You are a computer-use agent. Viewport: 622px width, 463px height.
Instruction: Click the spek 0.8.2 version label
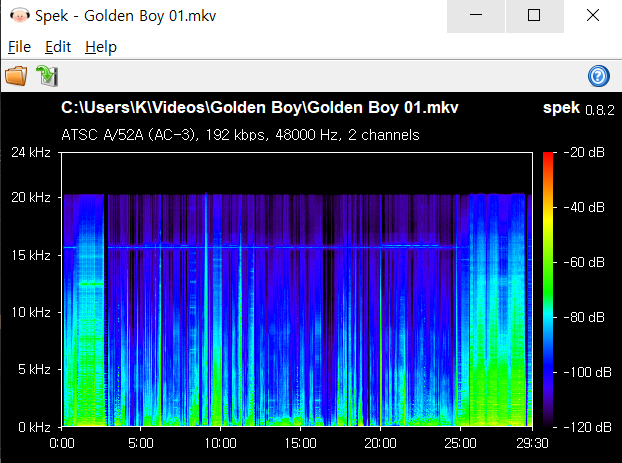(x=578, y=108)
